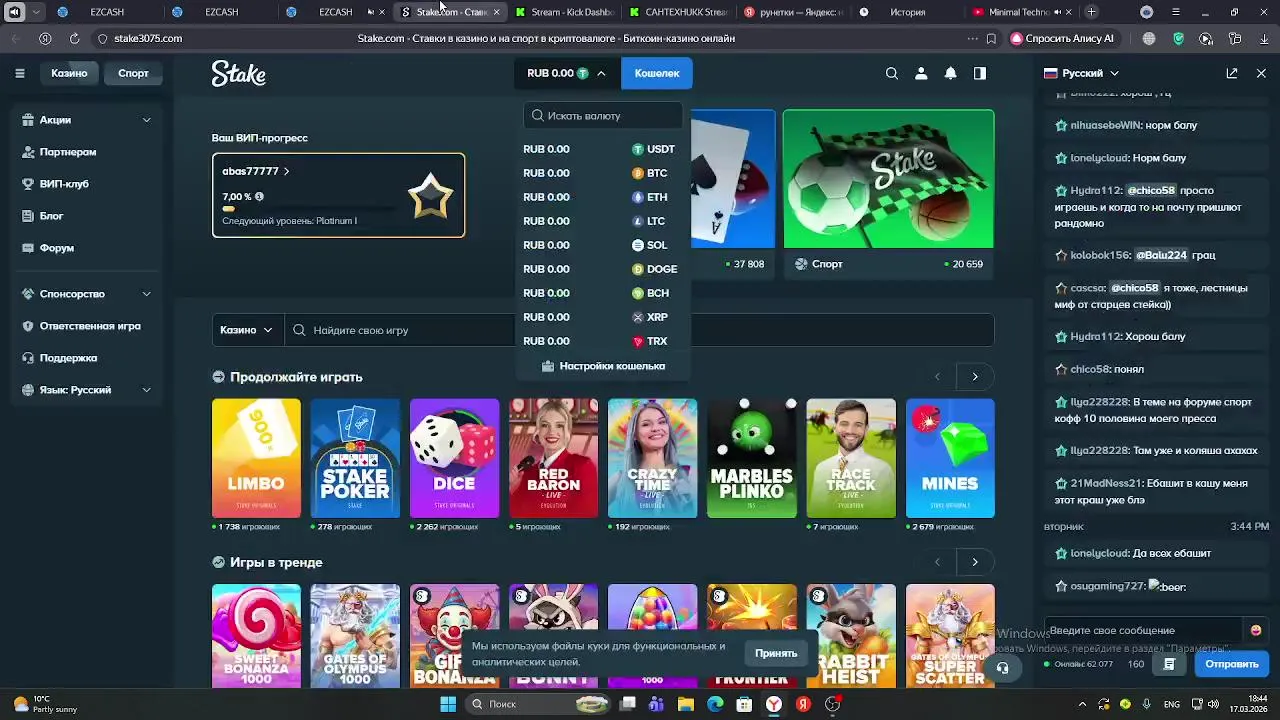Close the chat panel X icon
Viewport: 1280px width, 720px height.
point(1261,73)
